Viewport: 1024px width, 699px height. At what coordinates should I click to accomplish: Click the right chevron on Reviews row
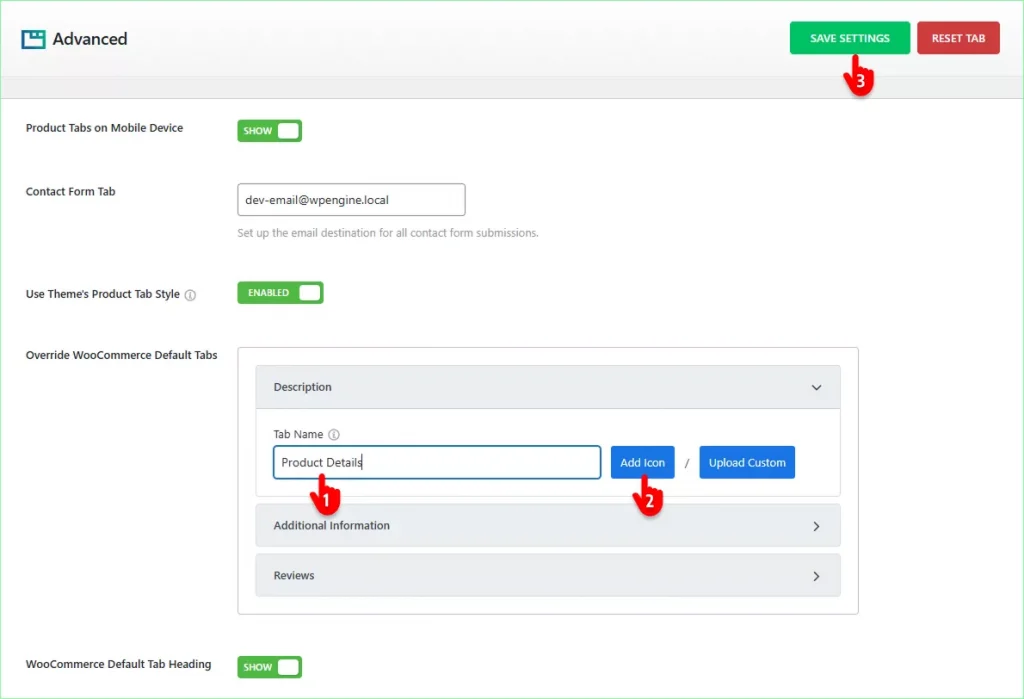click(816, 576)
